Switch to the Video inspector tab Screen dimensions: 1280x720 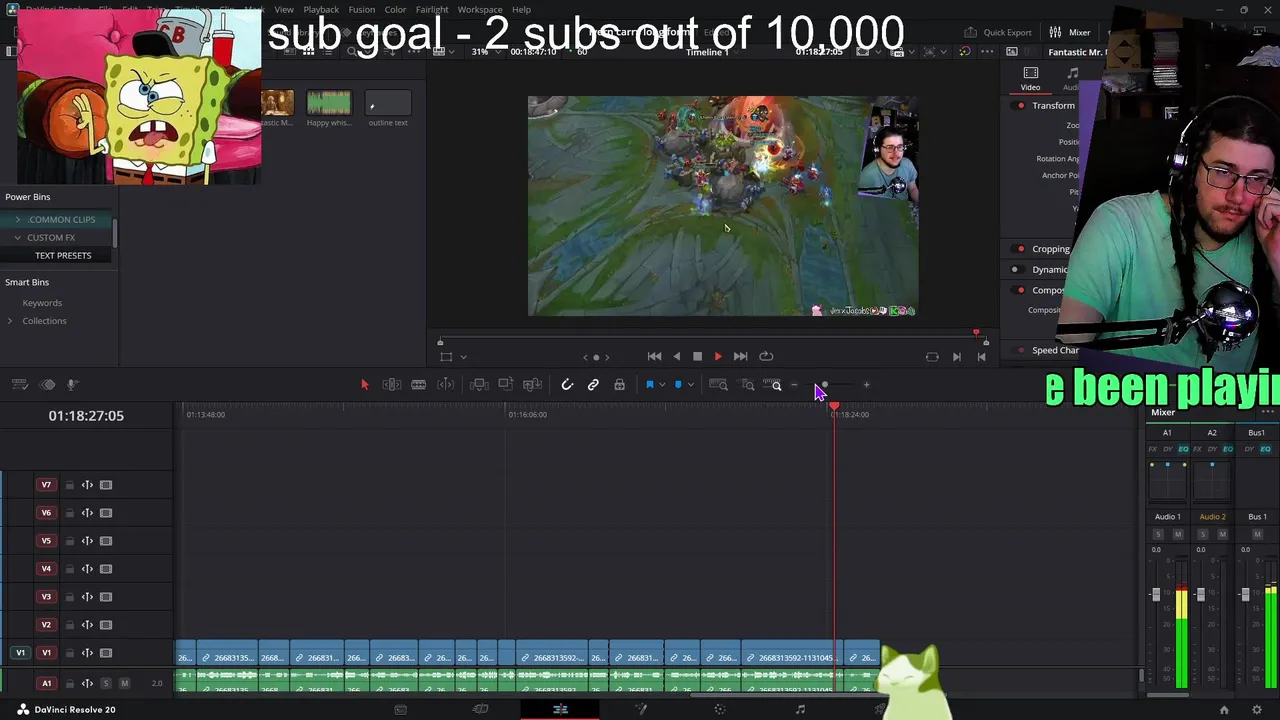coord(1030,79)
